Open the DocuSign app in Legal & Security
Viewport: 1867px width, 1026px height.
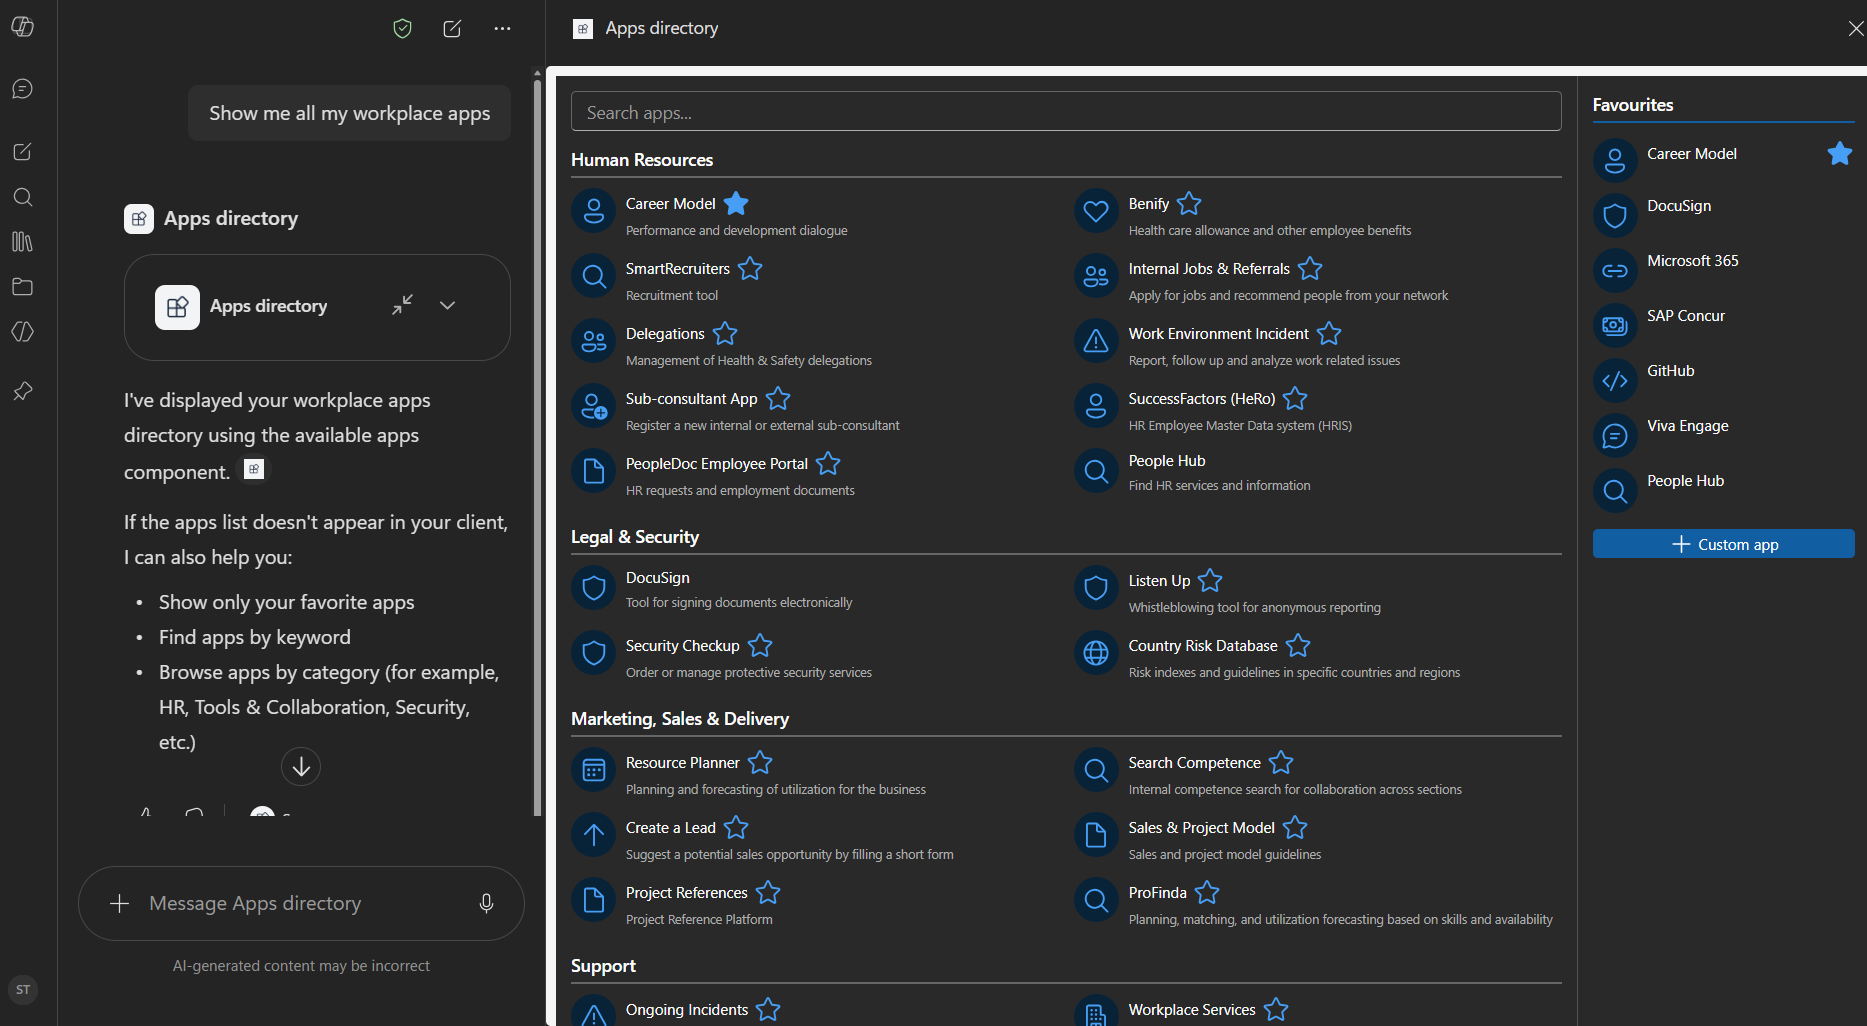(x=657, y=577)
